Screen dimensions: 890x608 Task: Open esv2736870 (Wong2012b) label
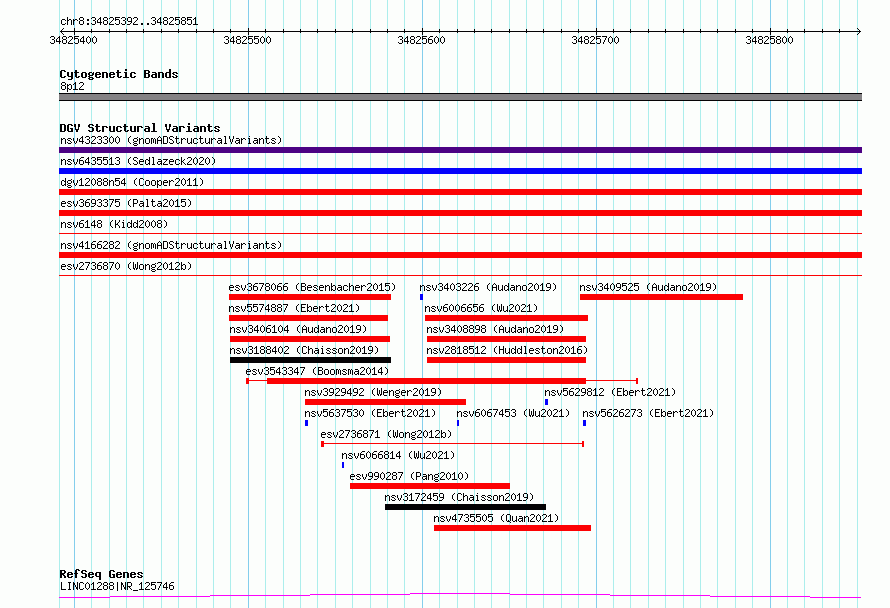coord(126,266)
